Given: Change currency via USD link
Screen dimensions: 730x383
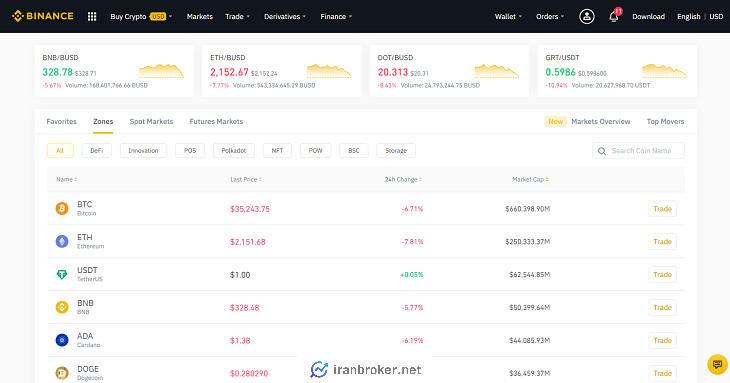Looking at the screenshot, I should click(x=716, y=16).
